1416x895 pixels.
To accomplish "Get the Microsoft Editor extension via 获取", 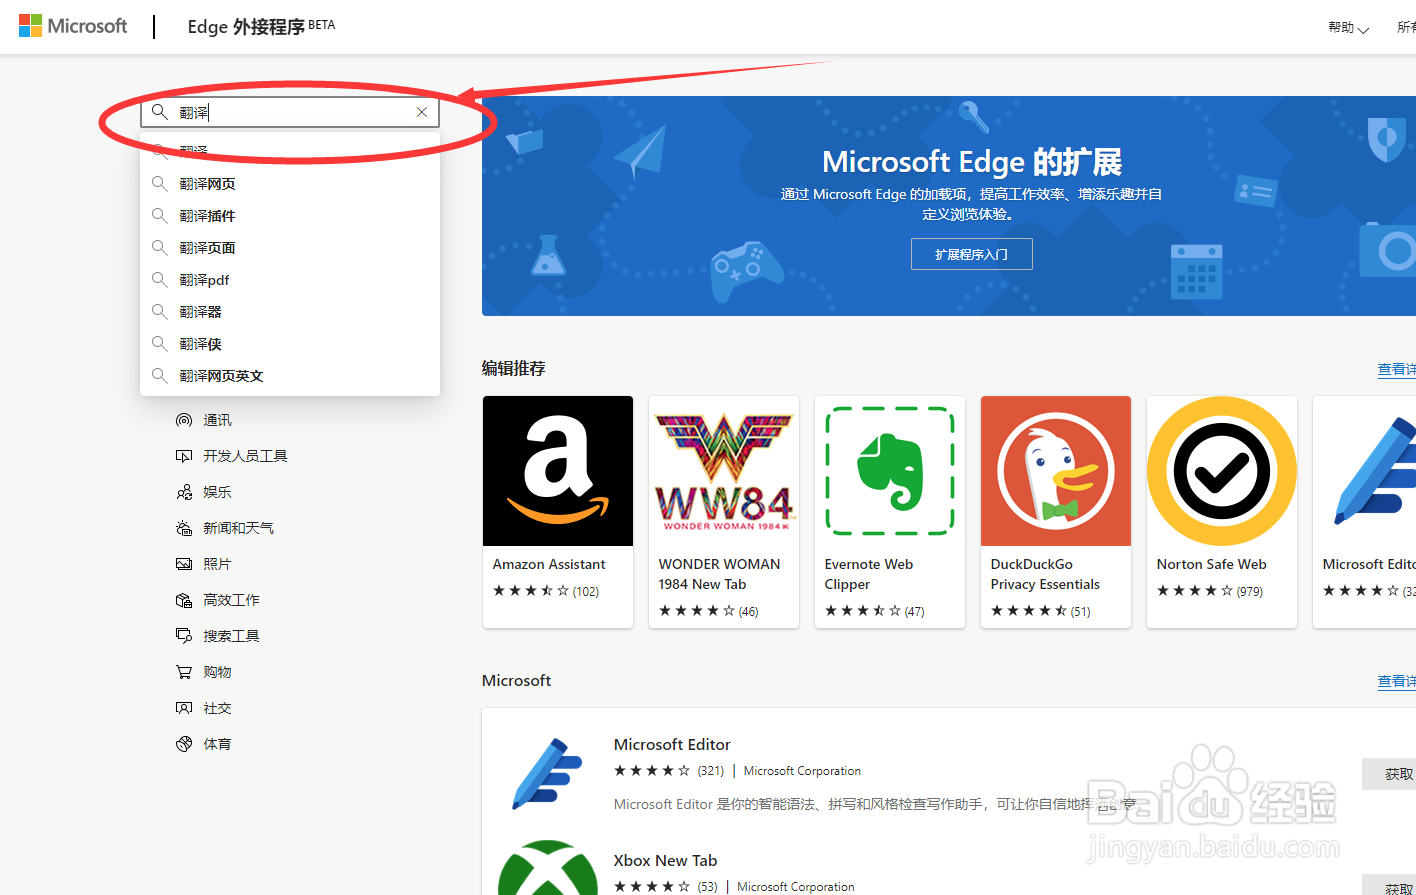I will click(1390, 774).
